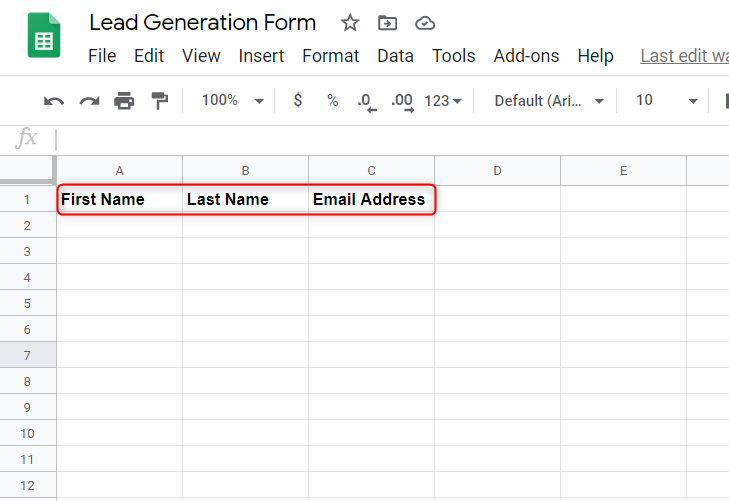
Task: Open the Insert menu
Action: (x=261, y=56)
